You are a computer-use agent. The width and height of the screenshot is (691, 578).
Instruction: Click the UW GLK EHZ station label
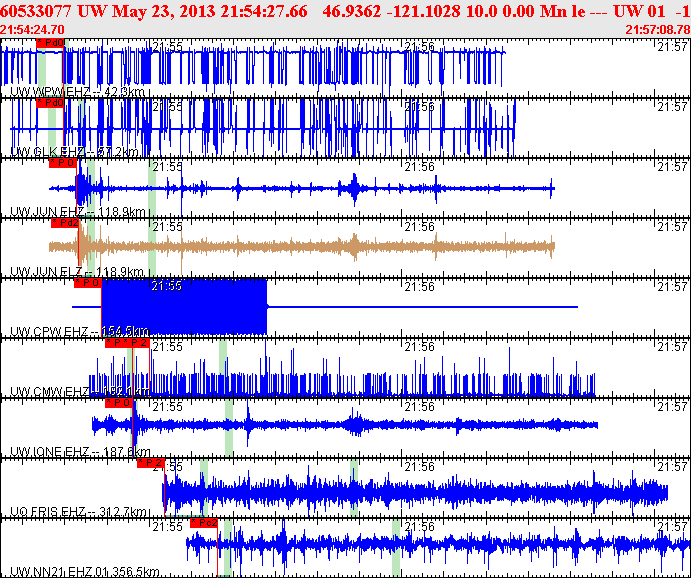click(74, 152)
